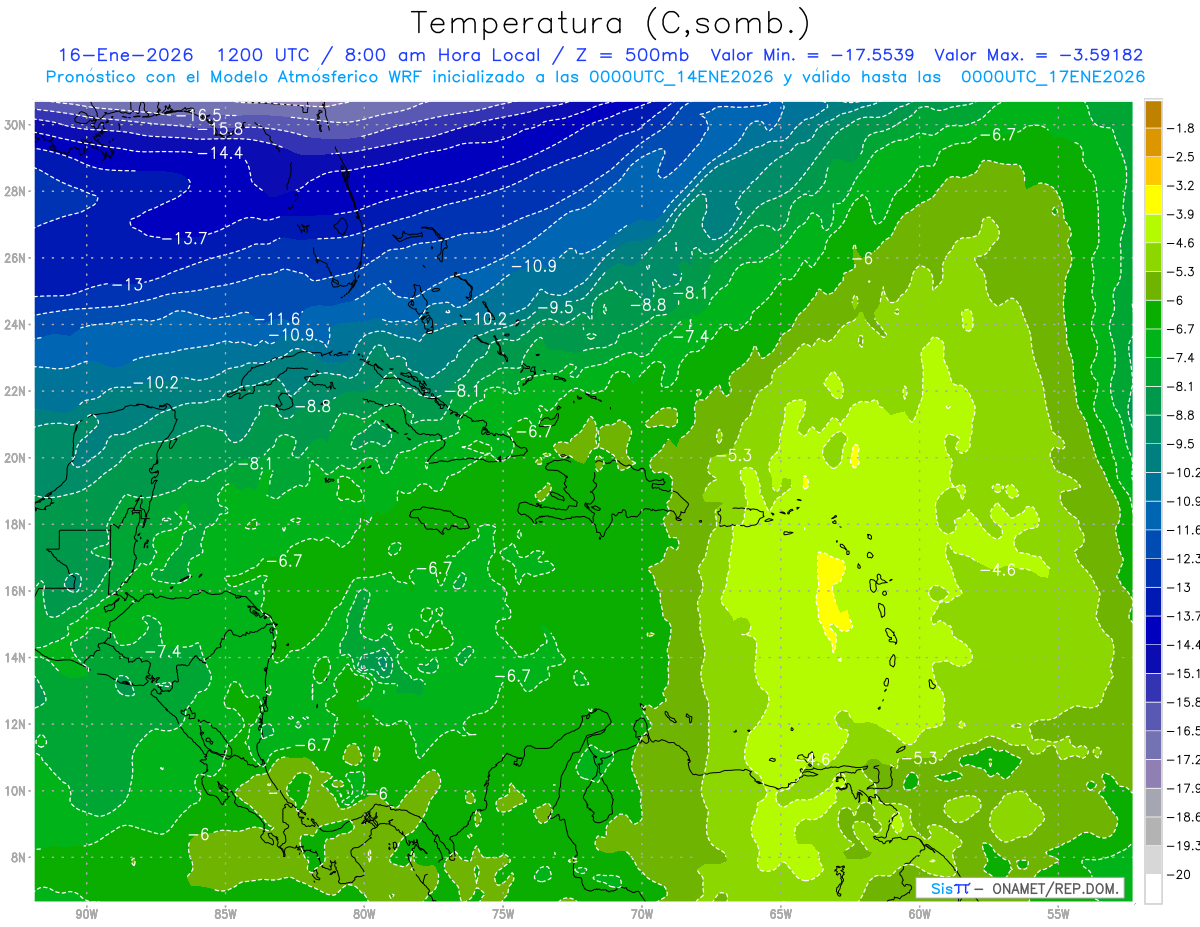This screenshot has height=927, width=1200.
Task: Click the latitude axis label "30N"
Action: pyautogui.click(x=17, y=125)
